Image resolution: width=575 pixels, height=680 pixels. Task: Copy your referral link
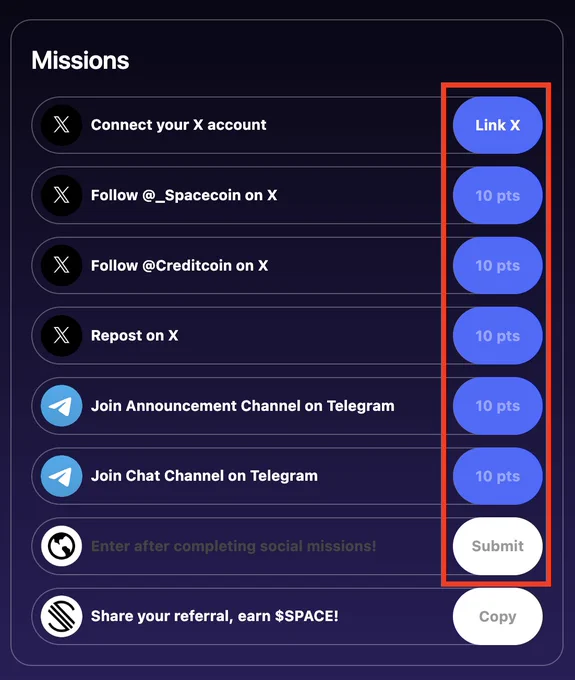coord(498,616)
